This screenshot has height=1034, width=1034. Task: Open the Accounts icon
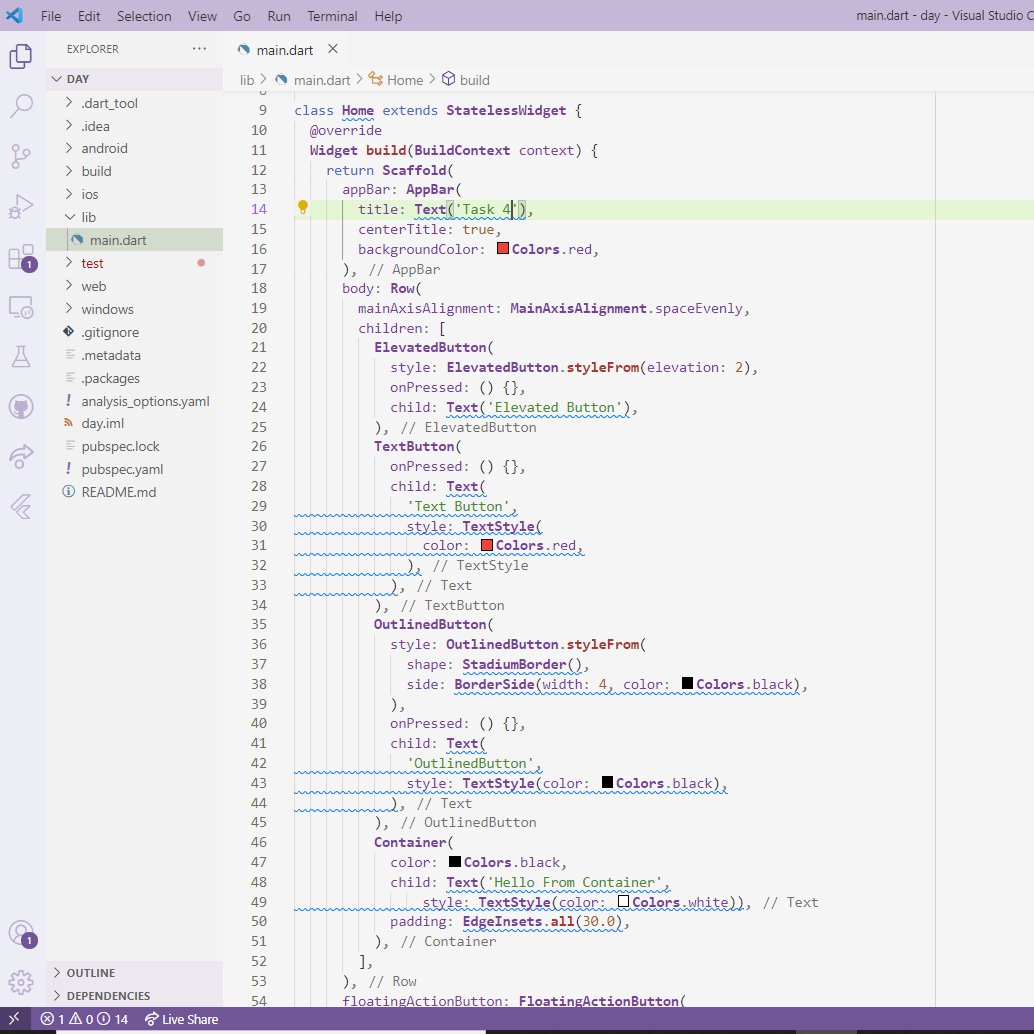click(21, 933)
